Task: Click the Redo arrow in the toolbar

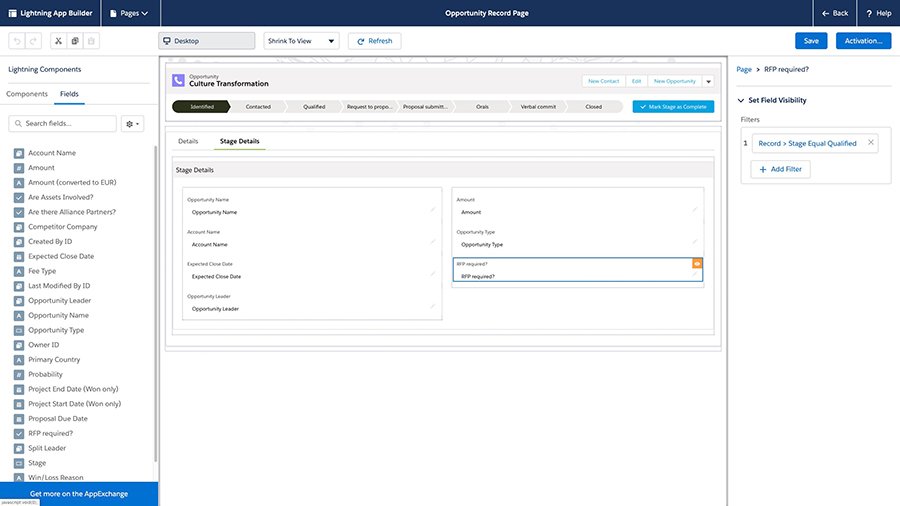Action: [x=32, y=41]
